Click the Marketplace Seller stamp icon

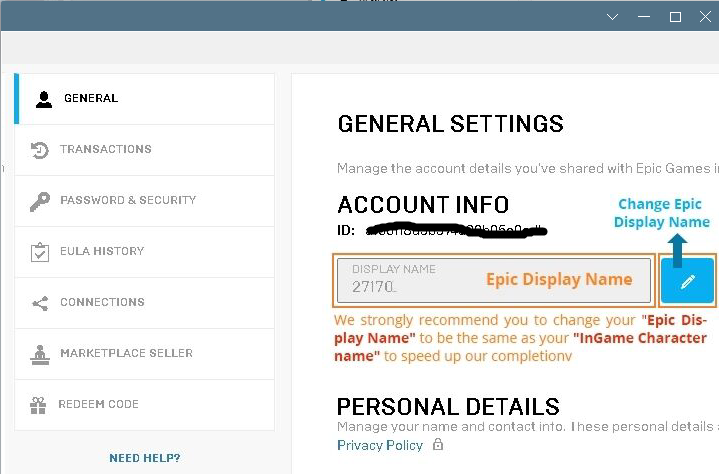point(40,355)
